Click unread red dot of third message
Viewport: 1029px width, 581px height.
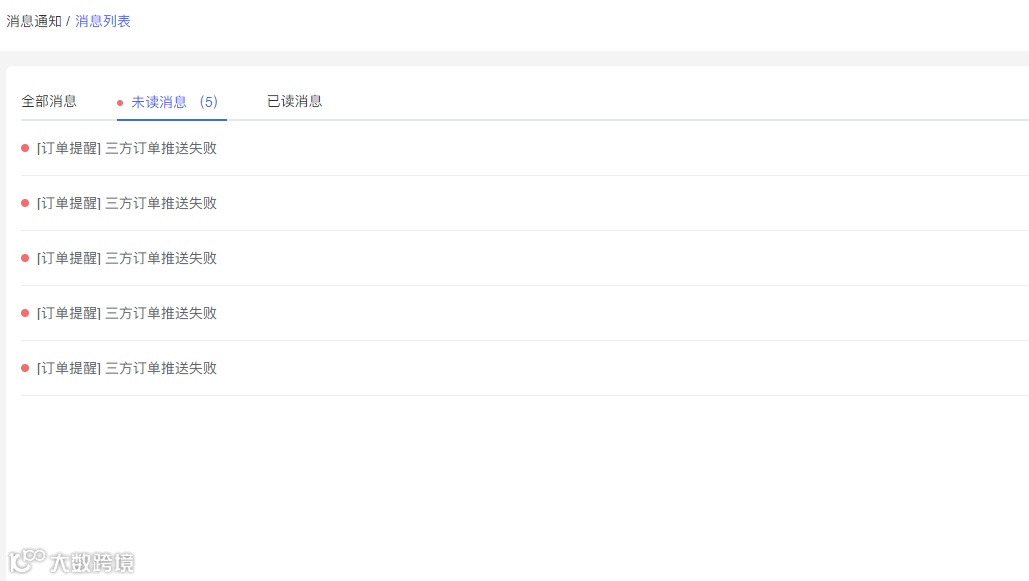25,258
